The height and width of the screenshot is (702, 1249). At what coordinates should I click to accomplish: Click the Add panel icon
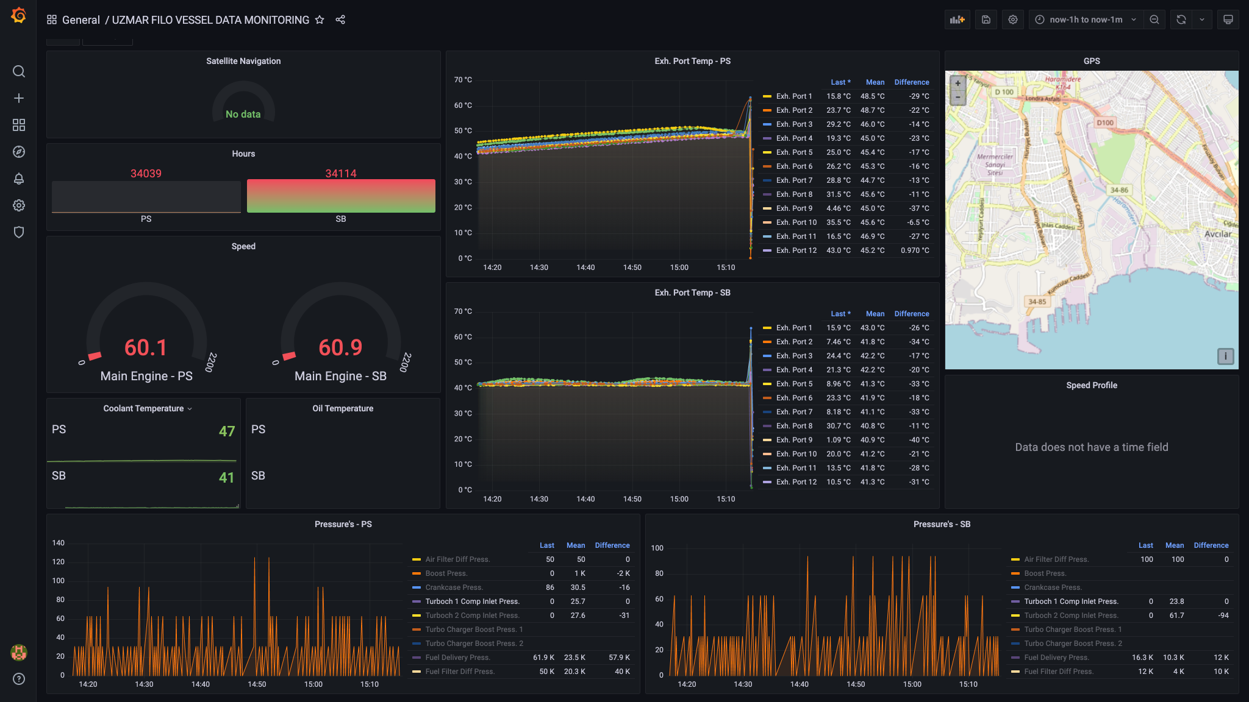tap(957, 20)
